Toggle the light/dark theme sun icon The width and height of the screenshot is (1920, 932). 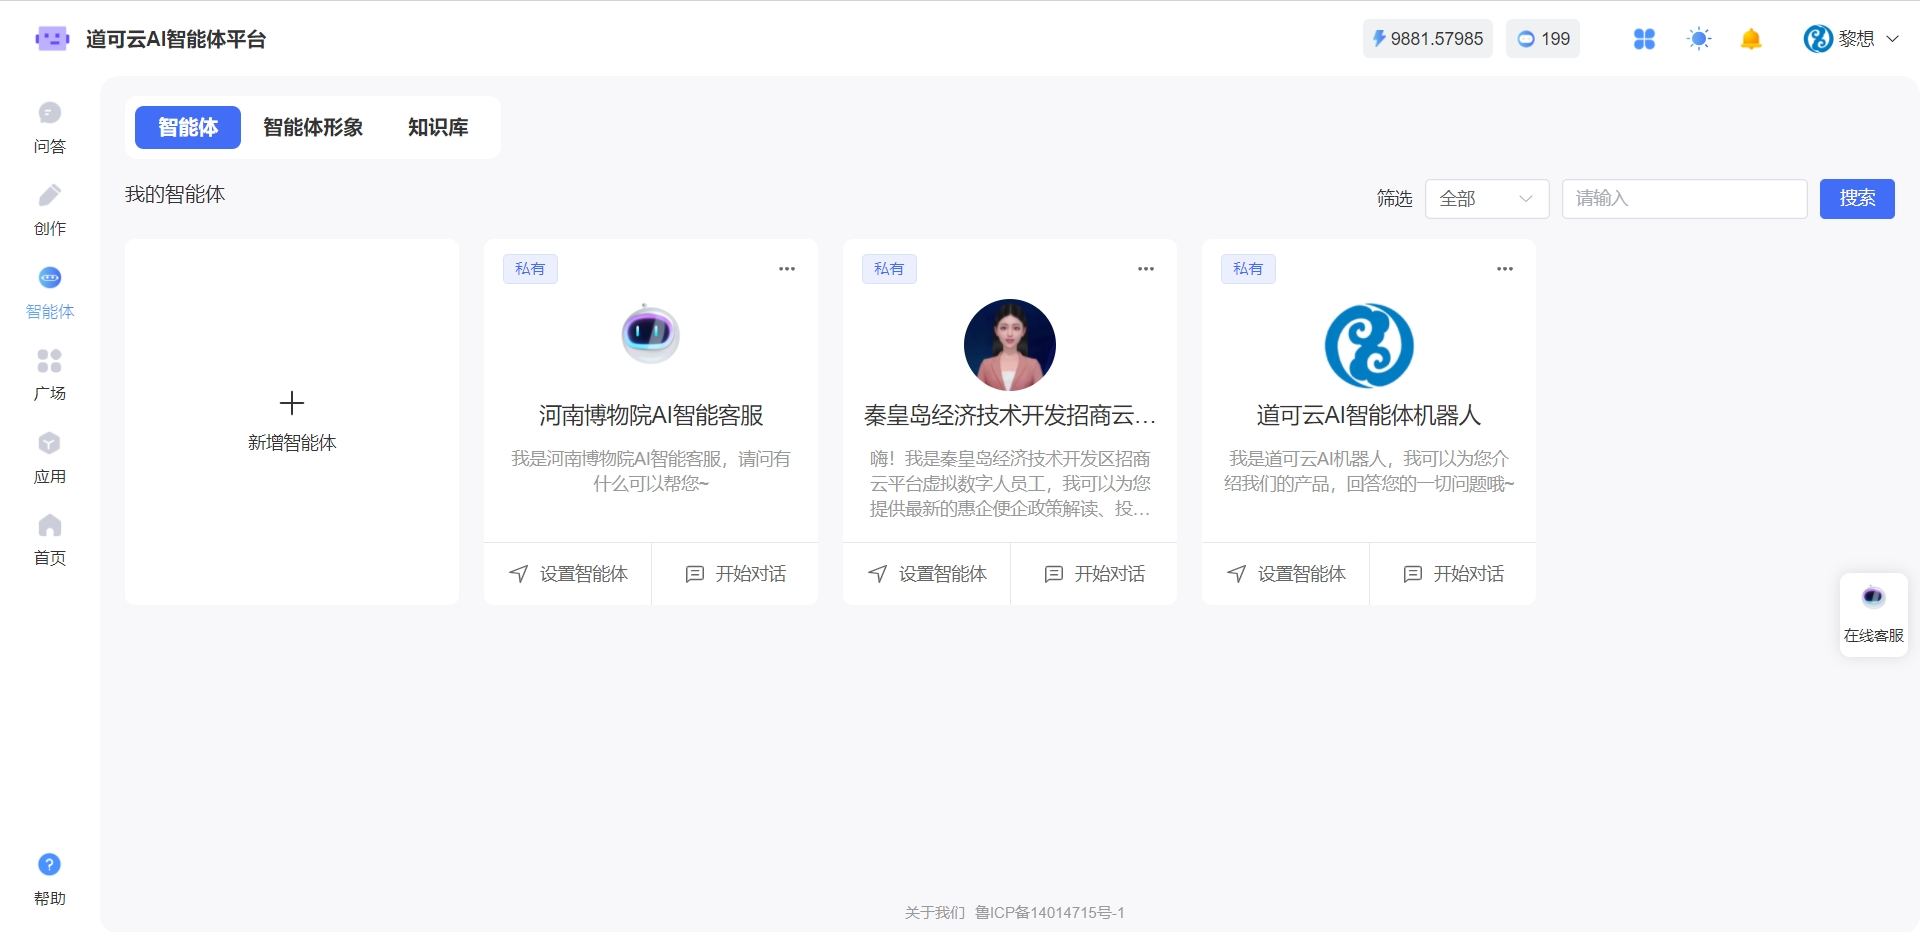tap(1698, 39)
